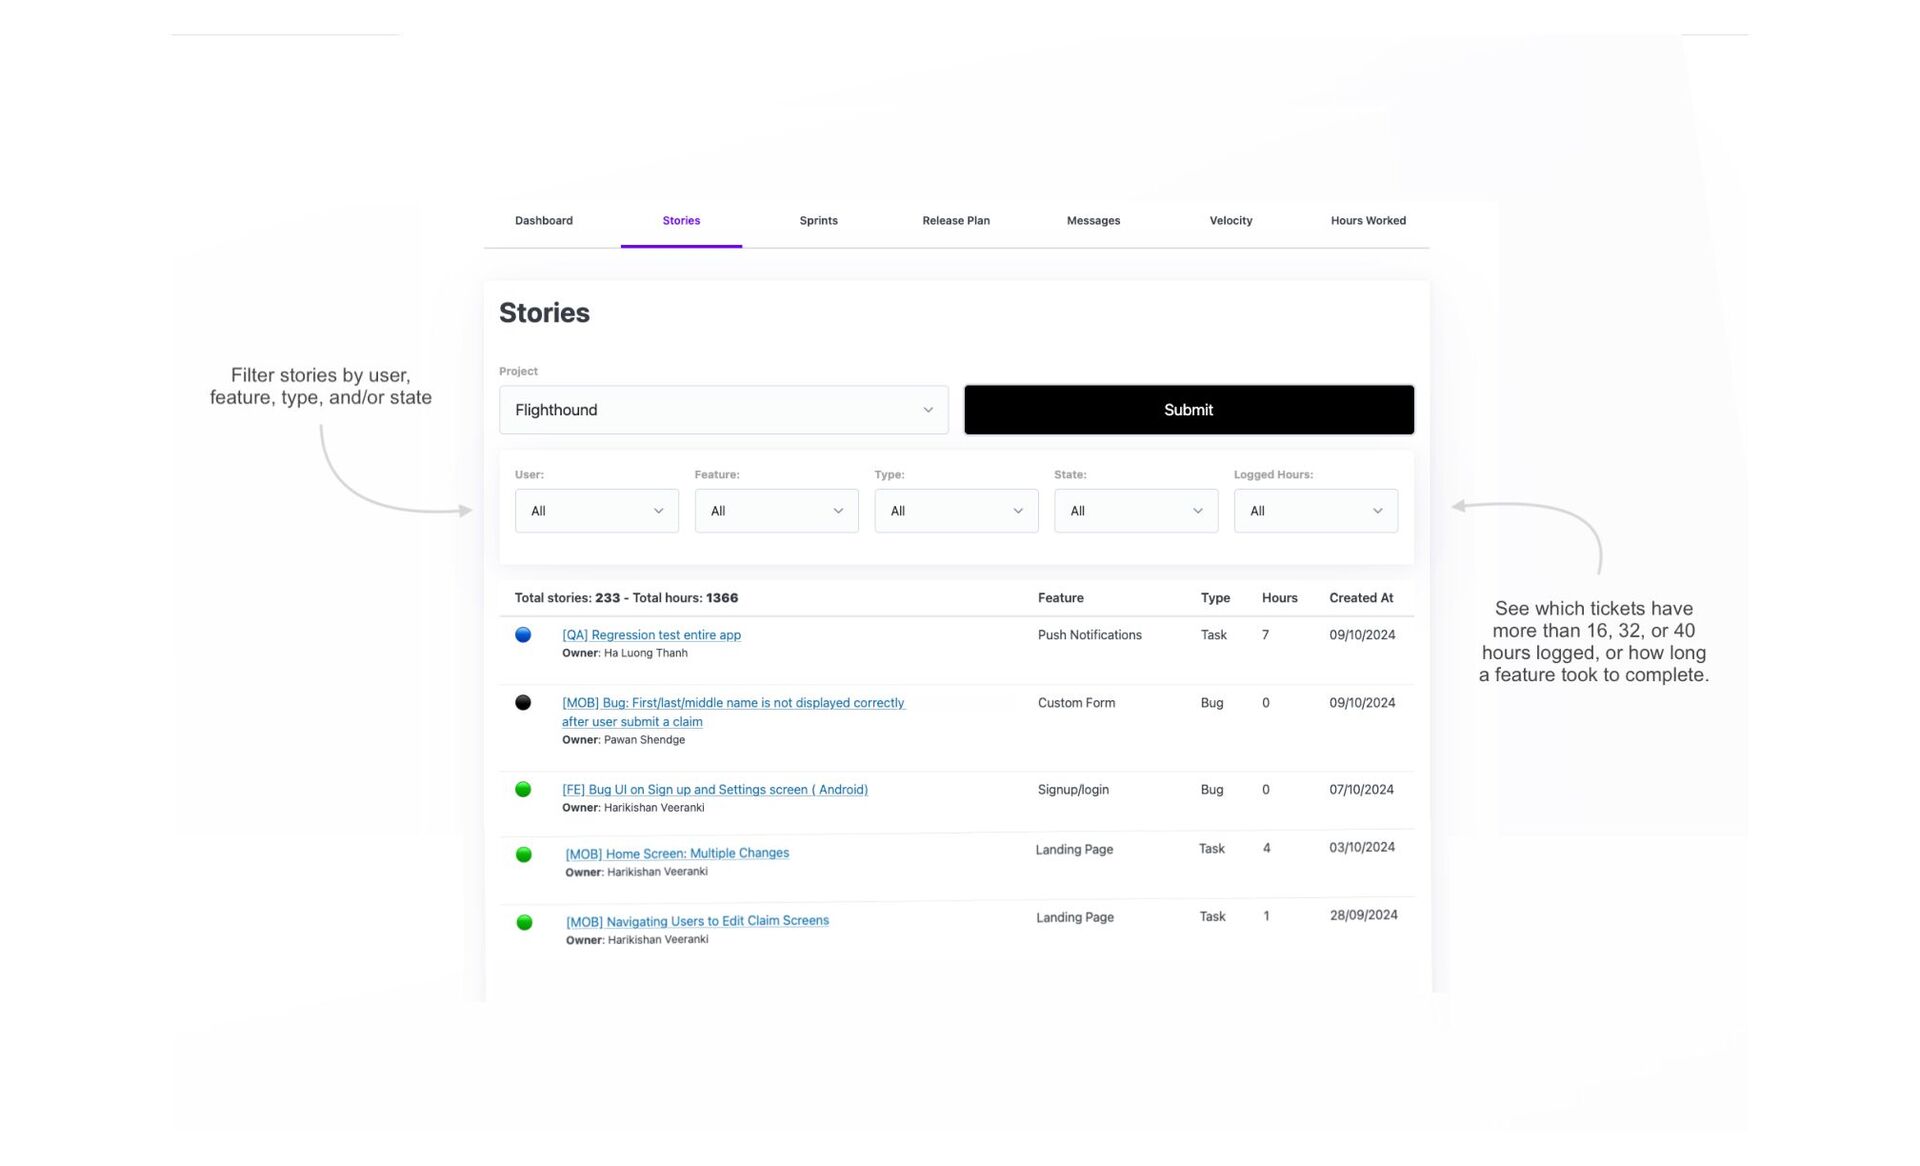Open the Dashboard tab

(543, 221)
